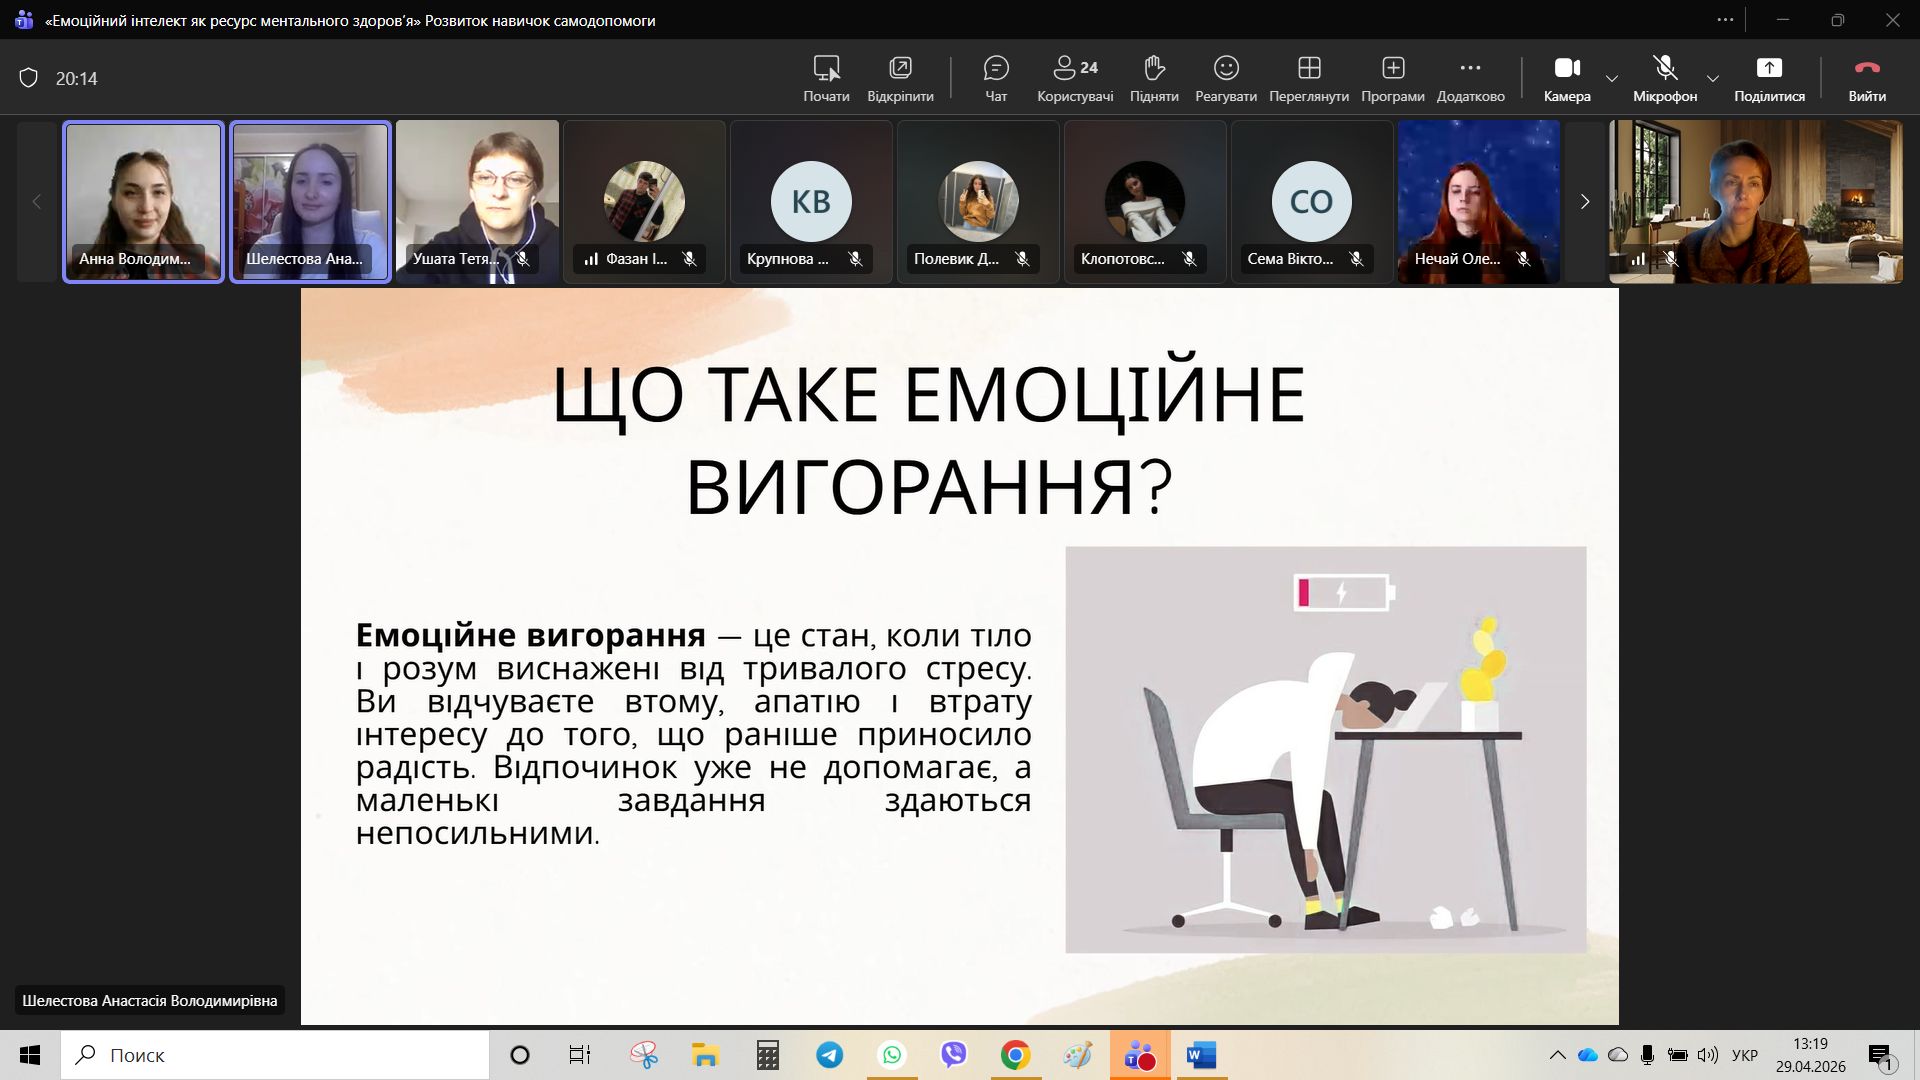Viewport: 1920px width, 1080px height.
Task: Raise hand with Підняти button
Action: [x=1154, y=78]
